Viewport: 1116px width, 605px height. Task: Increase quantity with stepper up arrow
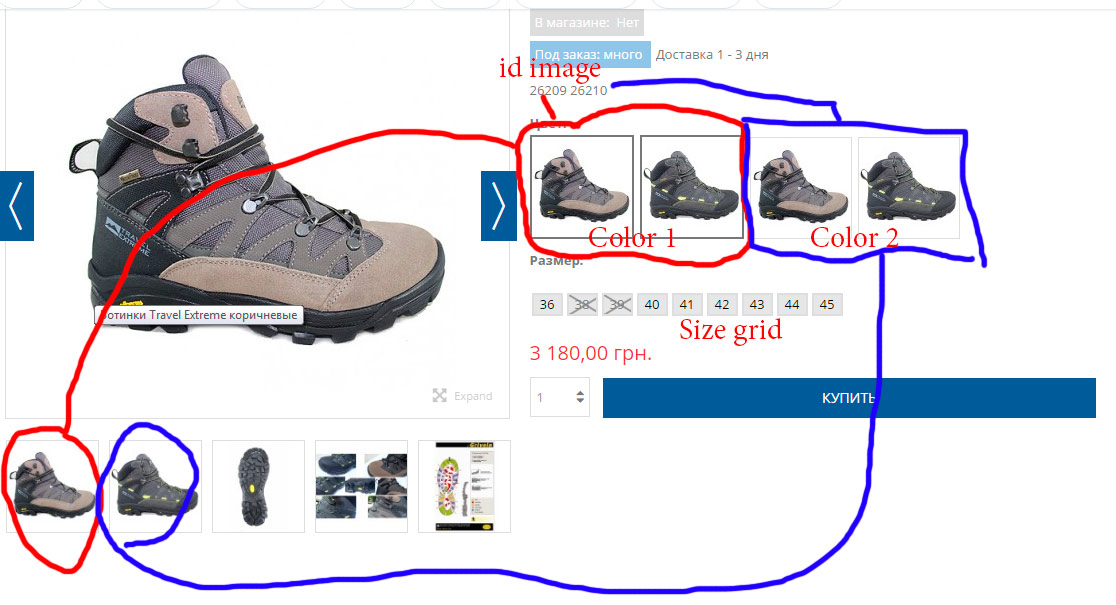click(580, 393)
